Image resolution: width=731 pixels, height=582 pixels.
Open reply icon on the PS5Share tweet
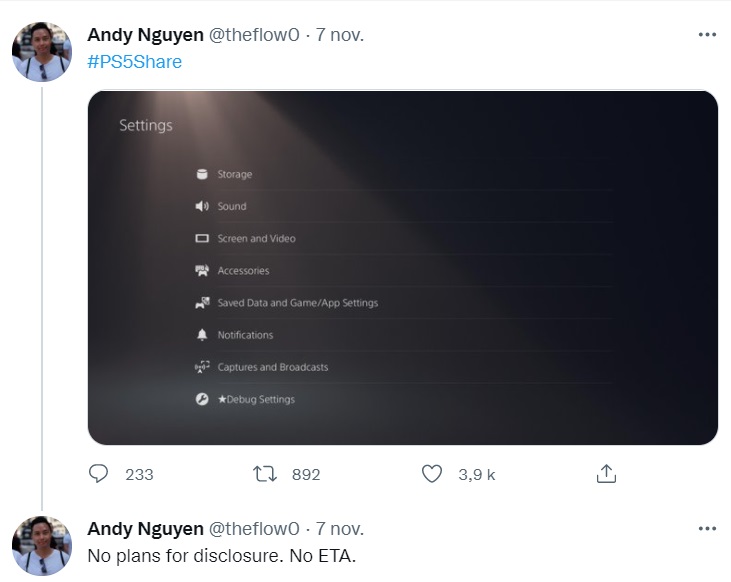98,474
